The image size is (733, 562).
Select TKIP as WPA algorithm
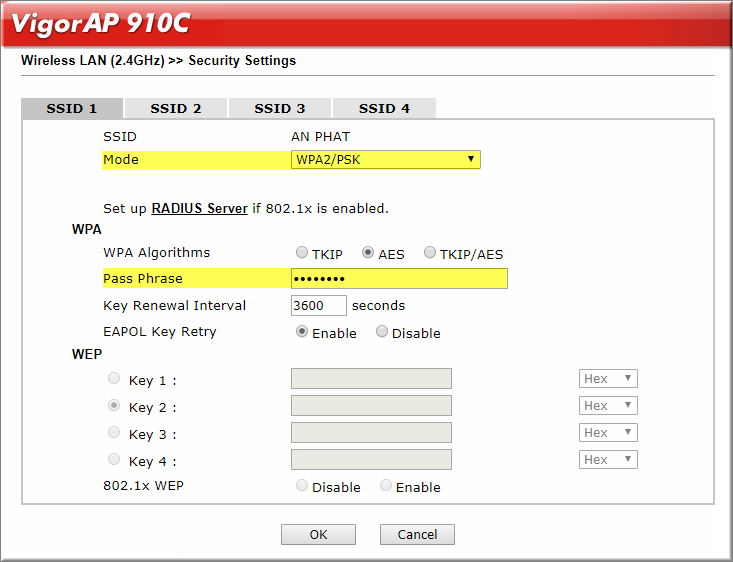click(302, 252)
